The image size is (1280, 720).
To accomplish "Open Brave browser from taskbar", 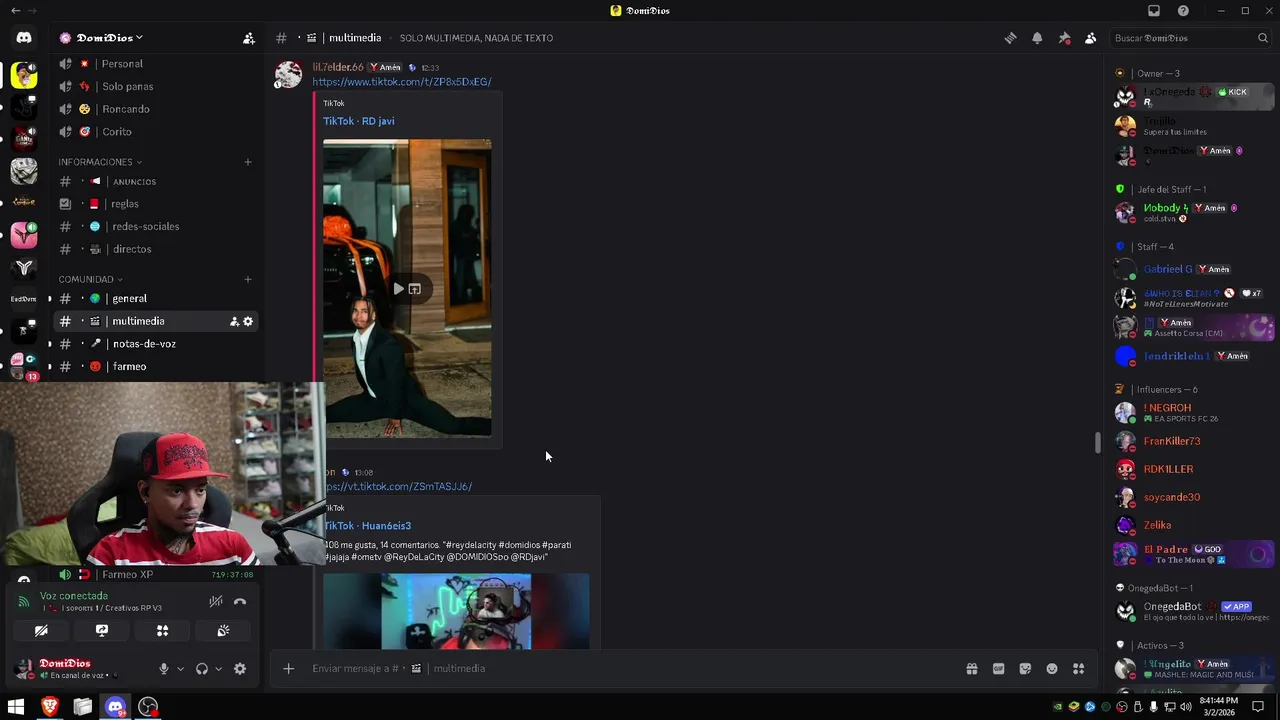I will point(49,707).
